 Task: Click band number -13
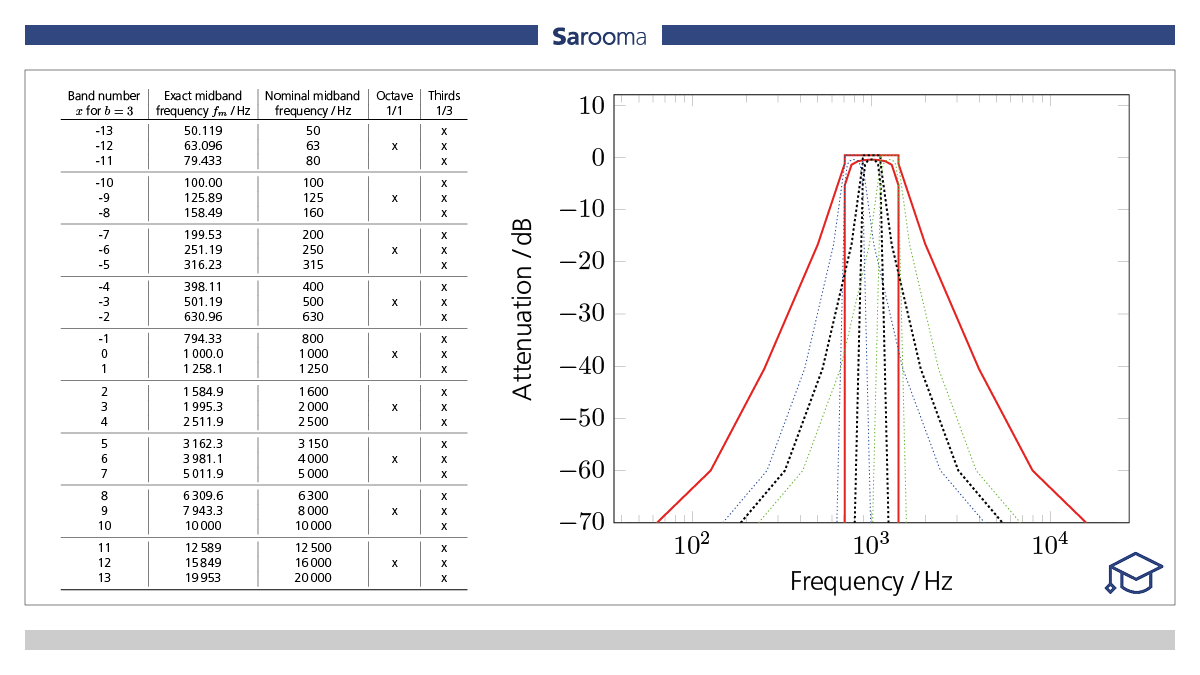104,131
